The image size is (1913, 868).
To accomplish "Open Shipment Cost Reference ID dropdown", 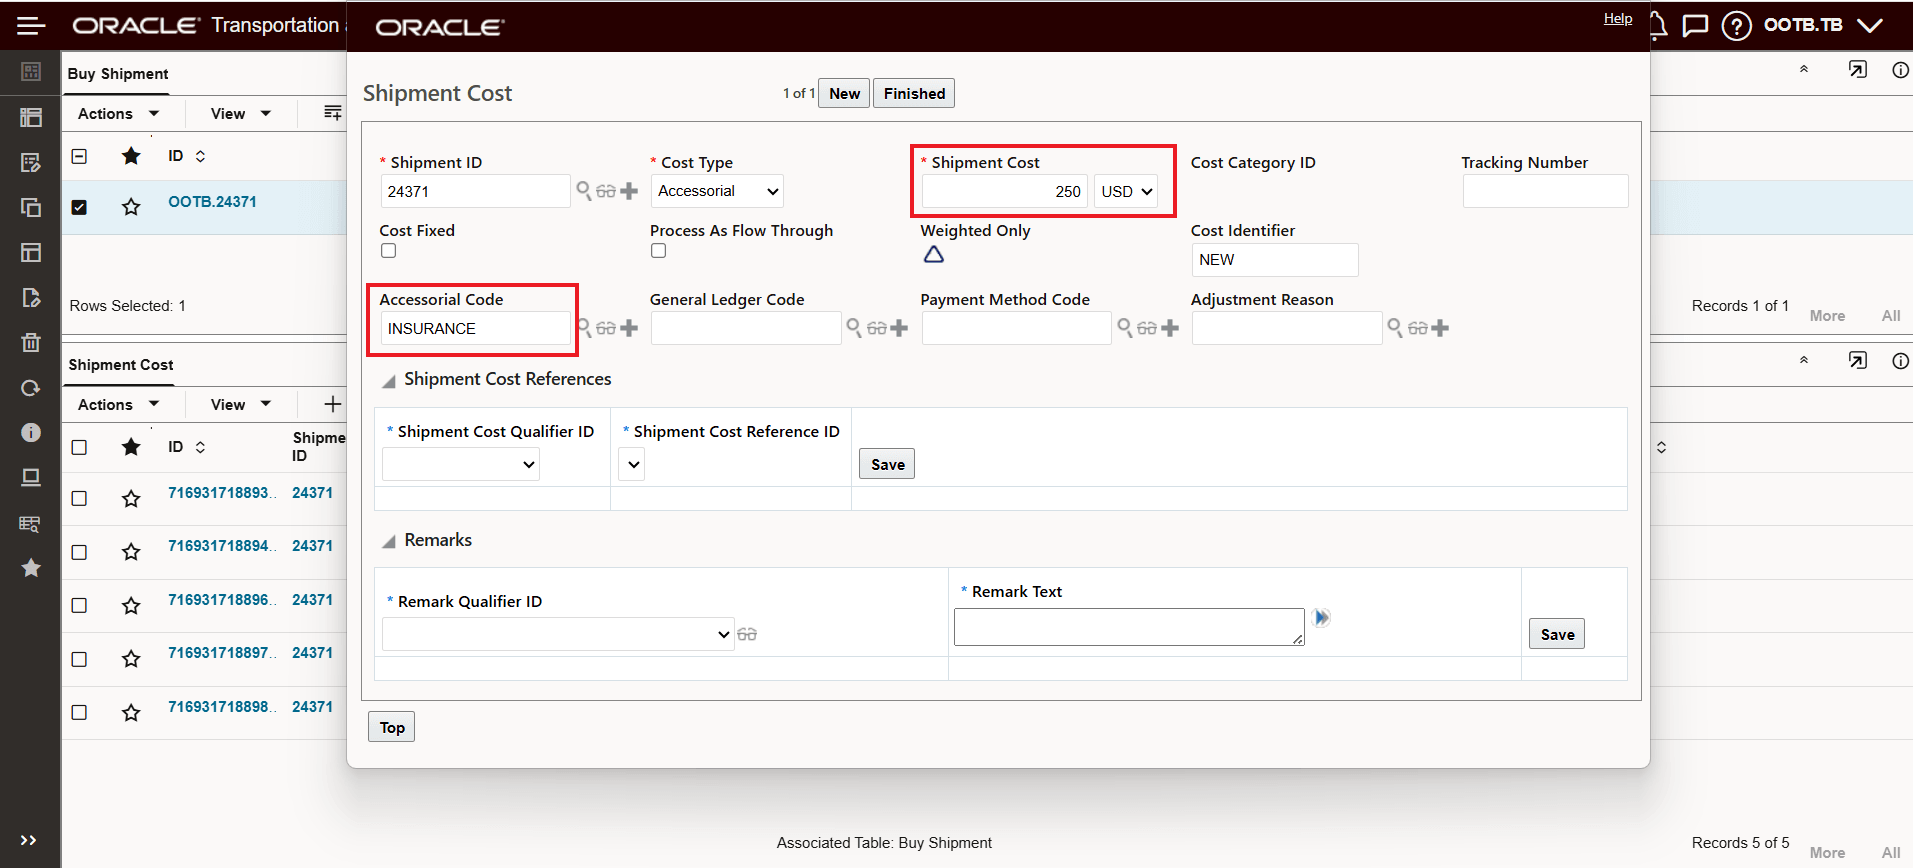I will 632,464.
